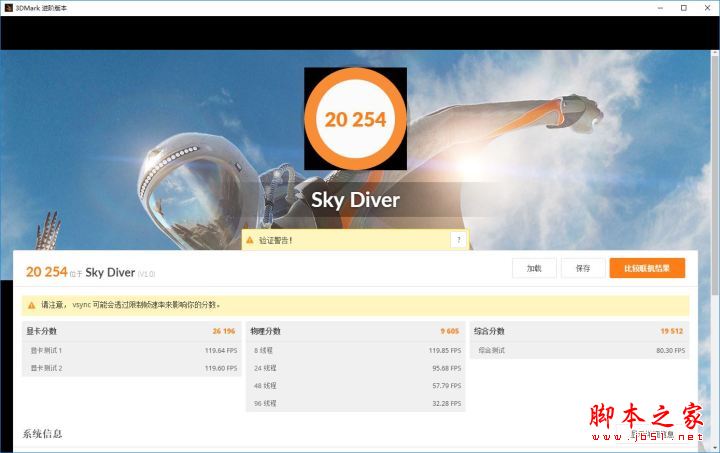Minimize the 3DMark window

tap(660, 8)
